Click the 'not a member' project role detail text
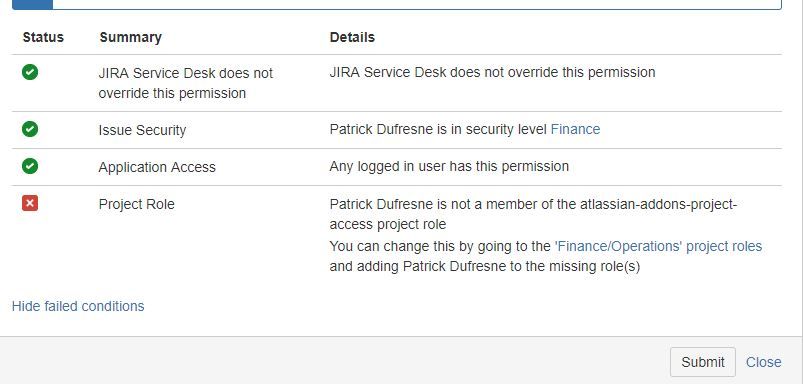 coord(533,214)
